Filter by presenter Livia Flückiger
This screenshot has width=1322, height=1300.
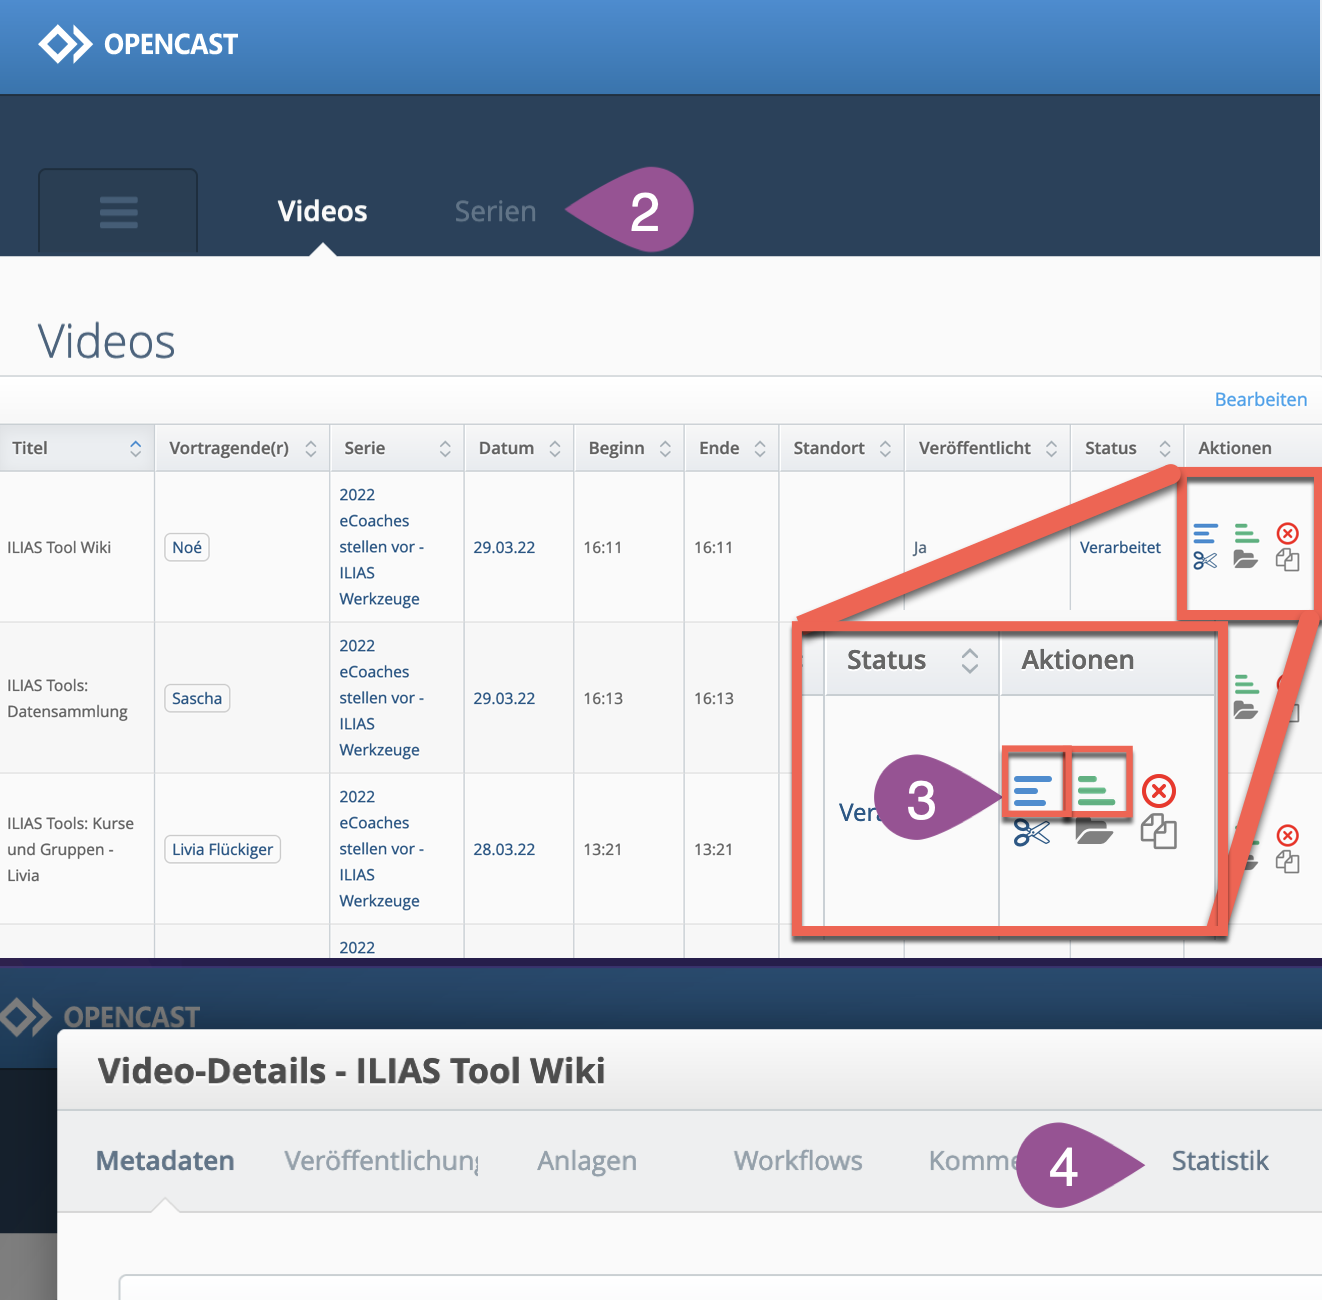[222, 849]
